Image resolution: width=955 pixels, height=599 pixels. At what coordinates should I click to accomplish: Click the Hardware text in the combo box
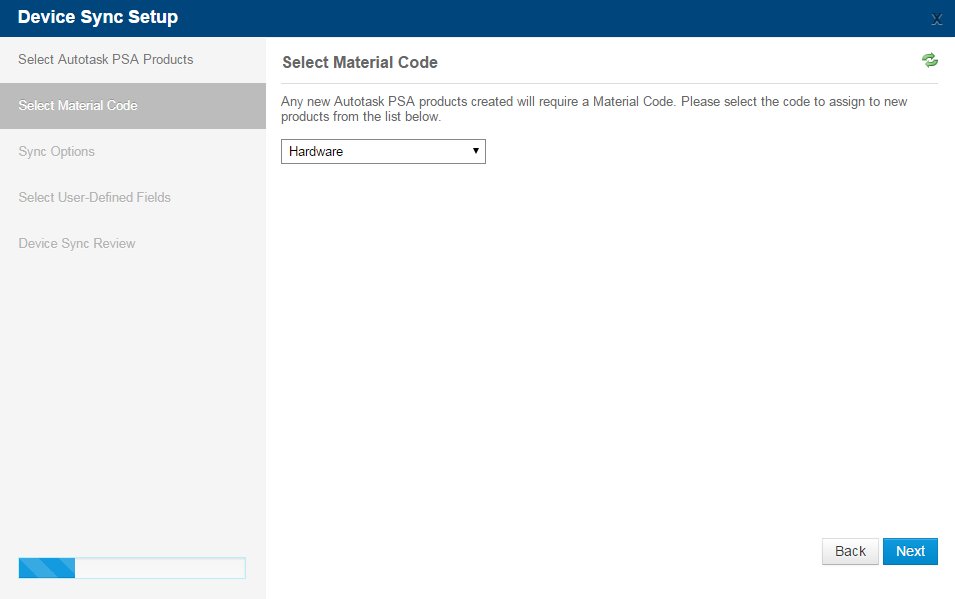pos(315,151)
